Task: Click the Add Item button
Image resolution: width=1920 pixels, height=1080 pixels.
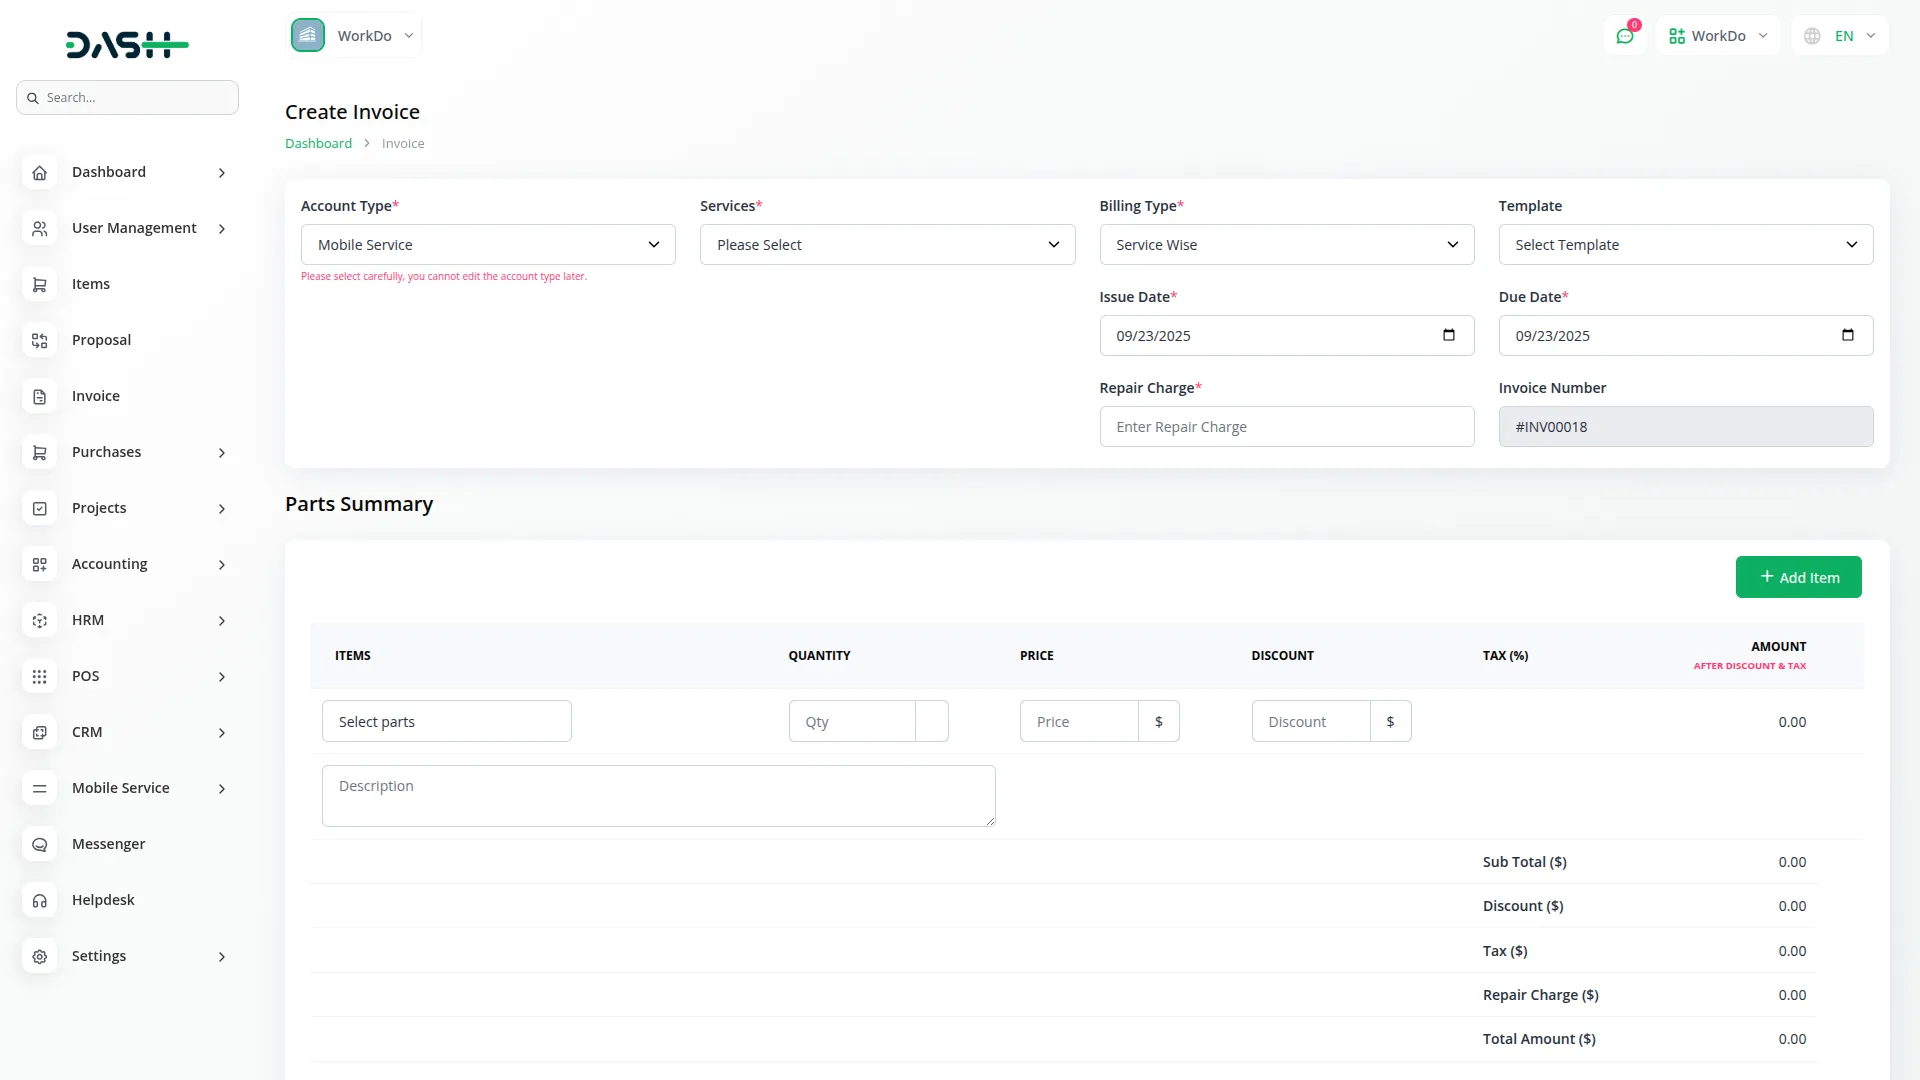Action: [1798, 577]
